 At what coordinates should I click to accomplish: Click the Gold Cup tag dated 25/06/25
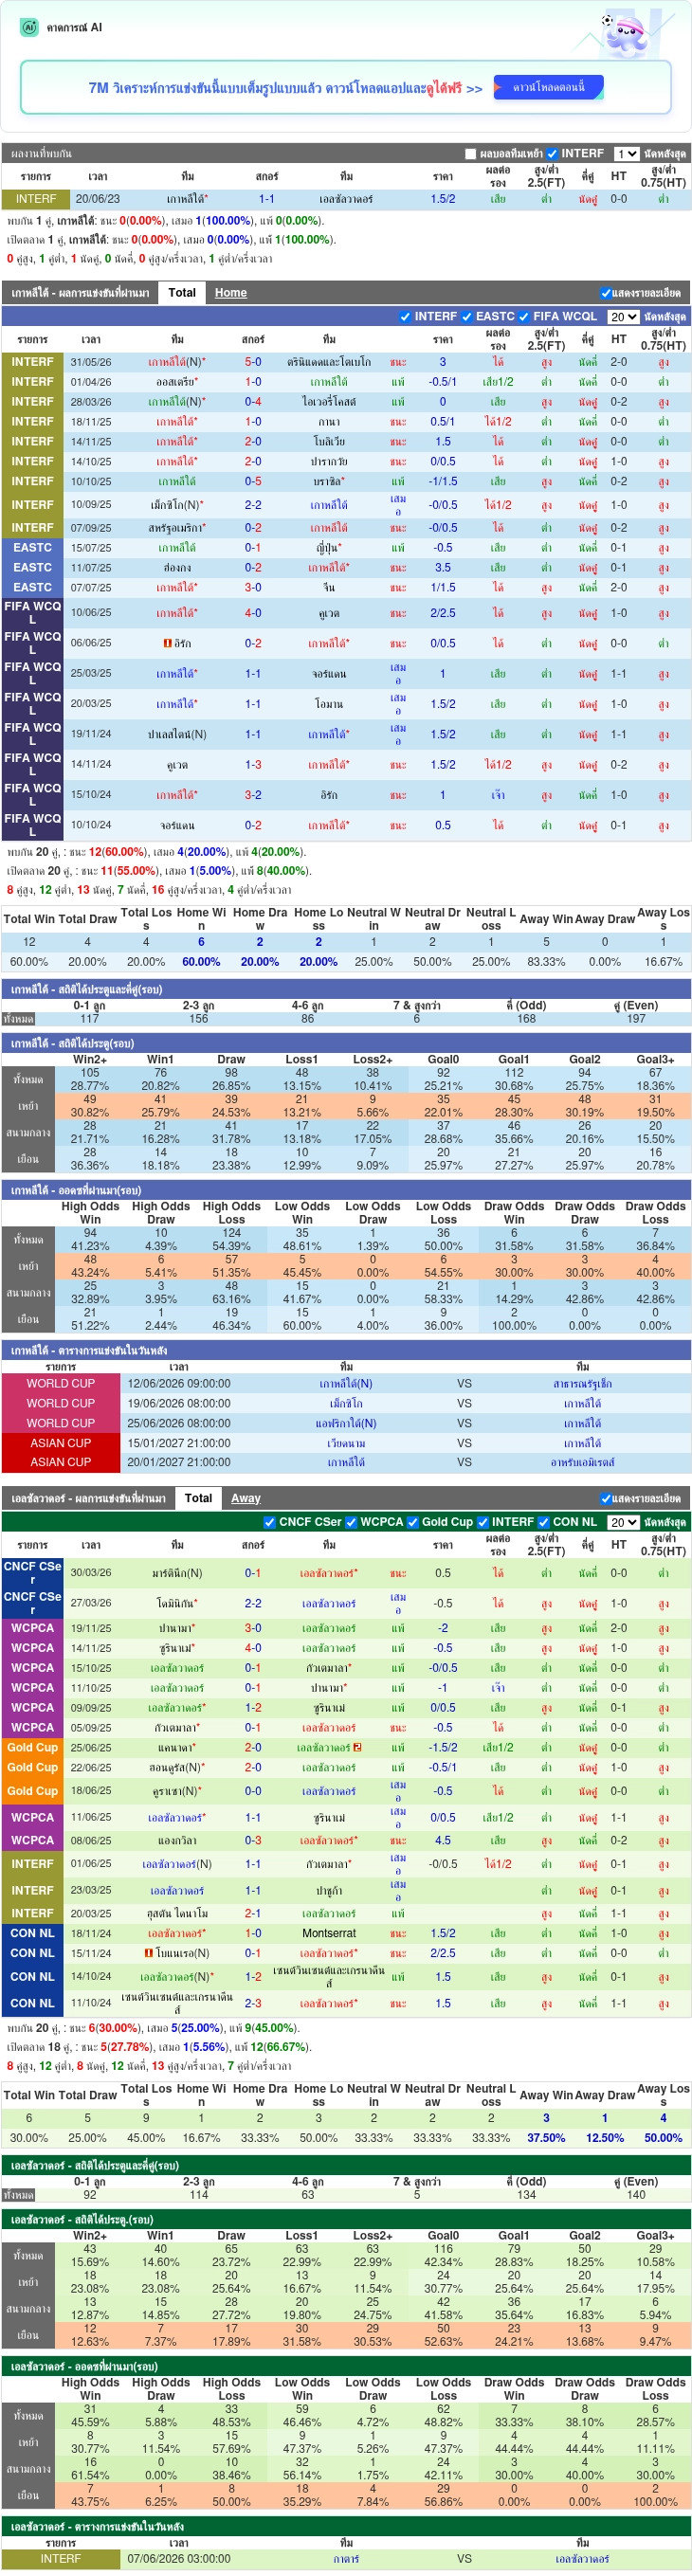tap(33, 1748)
